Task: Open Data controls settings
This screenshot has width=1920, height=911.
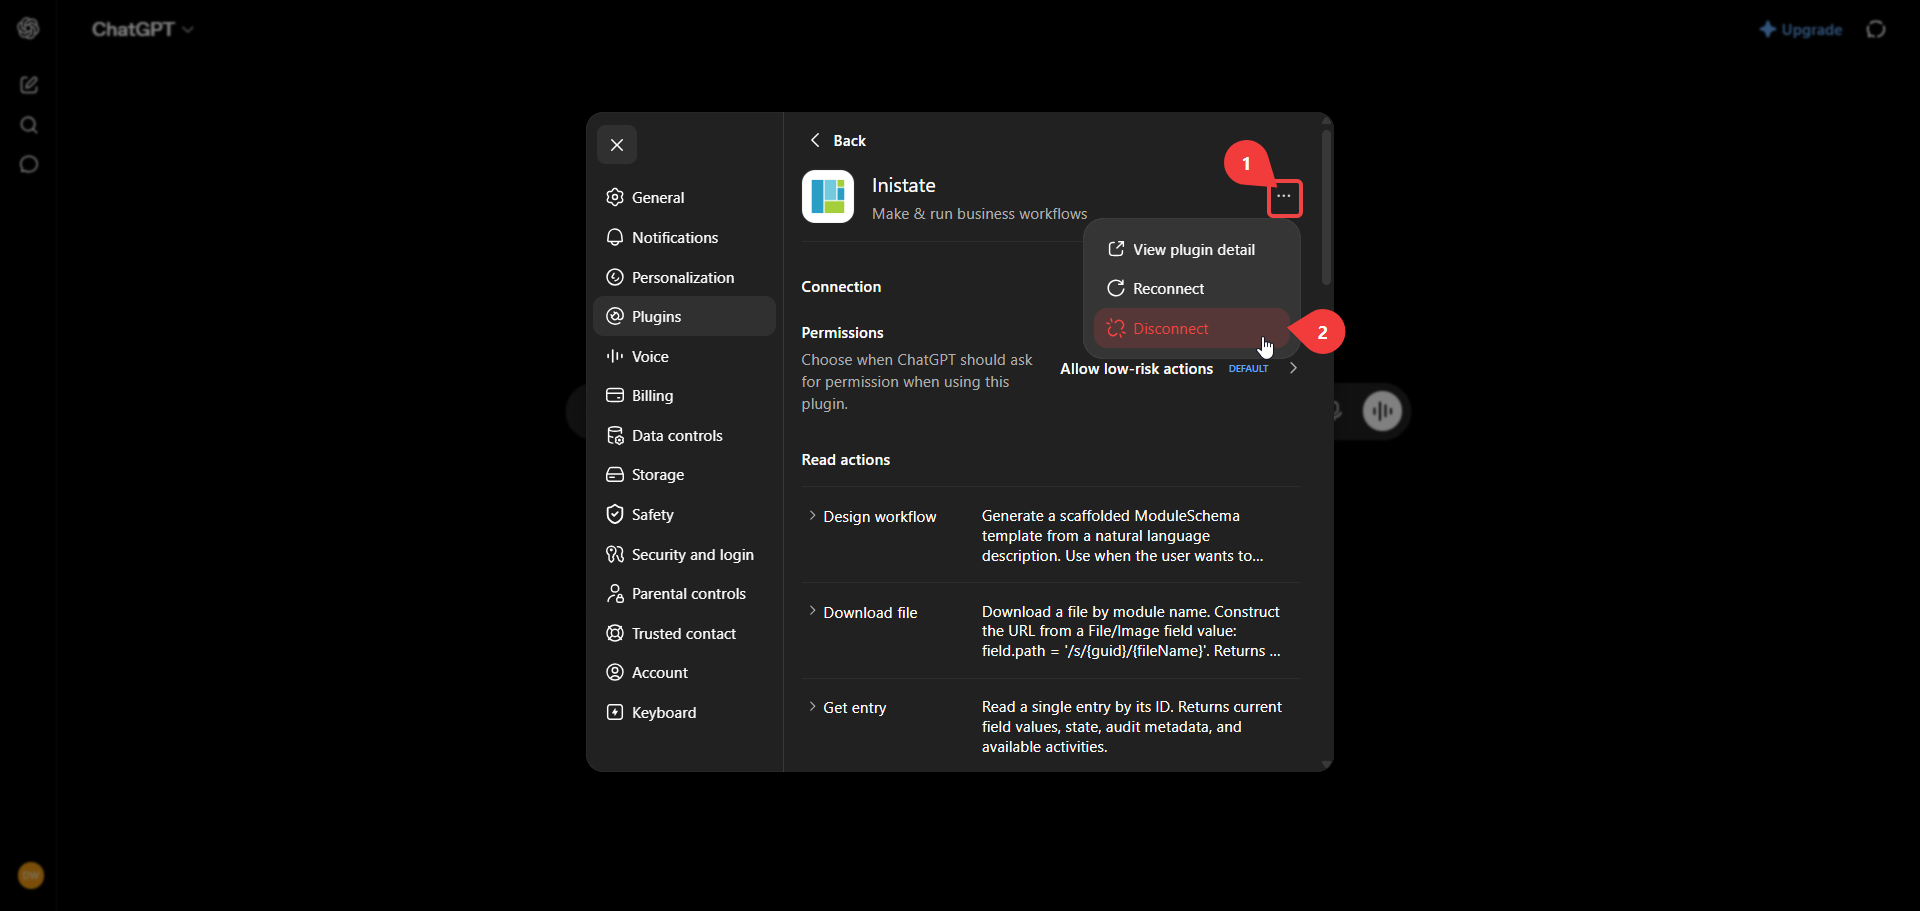Action: [x=684, y=436]
